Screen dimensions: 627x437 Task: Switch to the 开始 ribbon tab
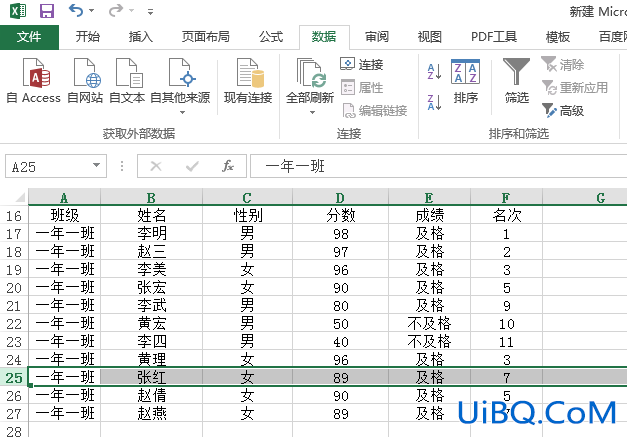point(88,37)
